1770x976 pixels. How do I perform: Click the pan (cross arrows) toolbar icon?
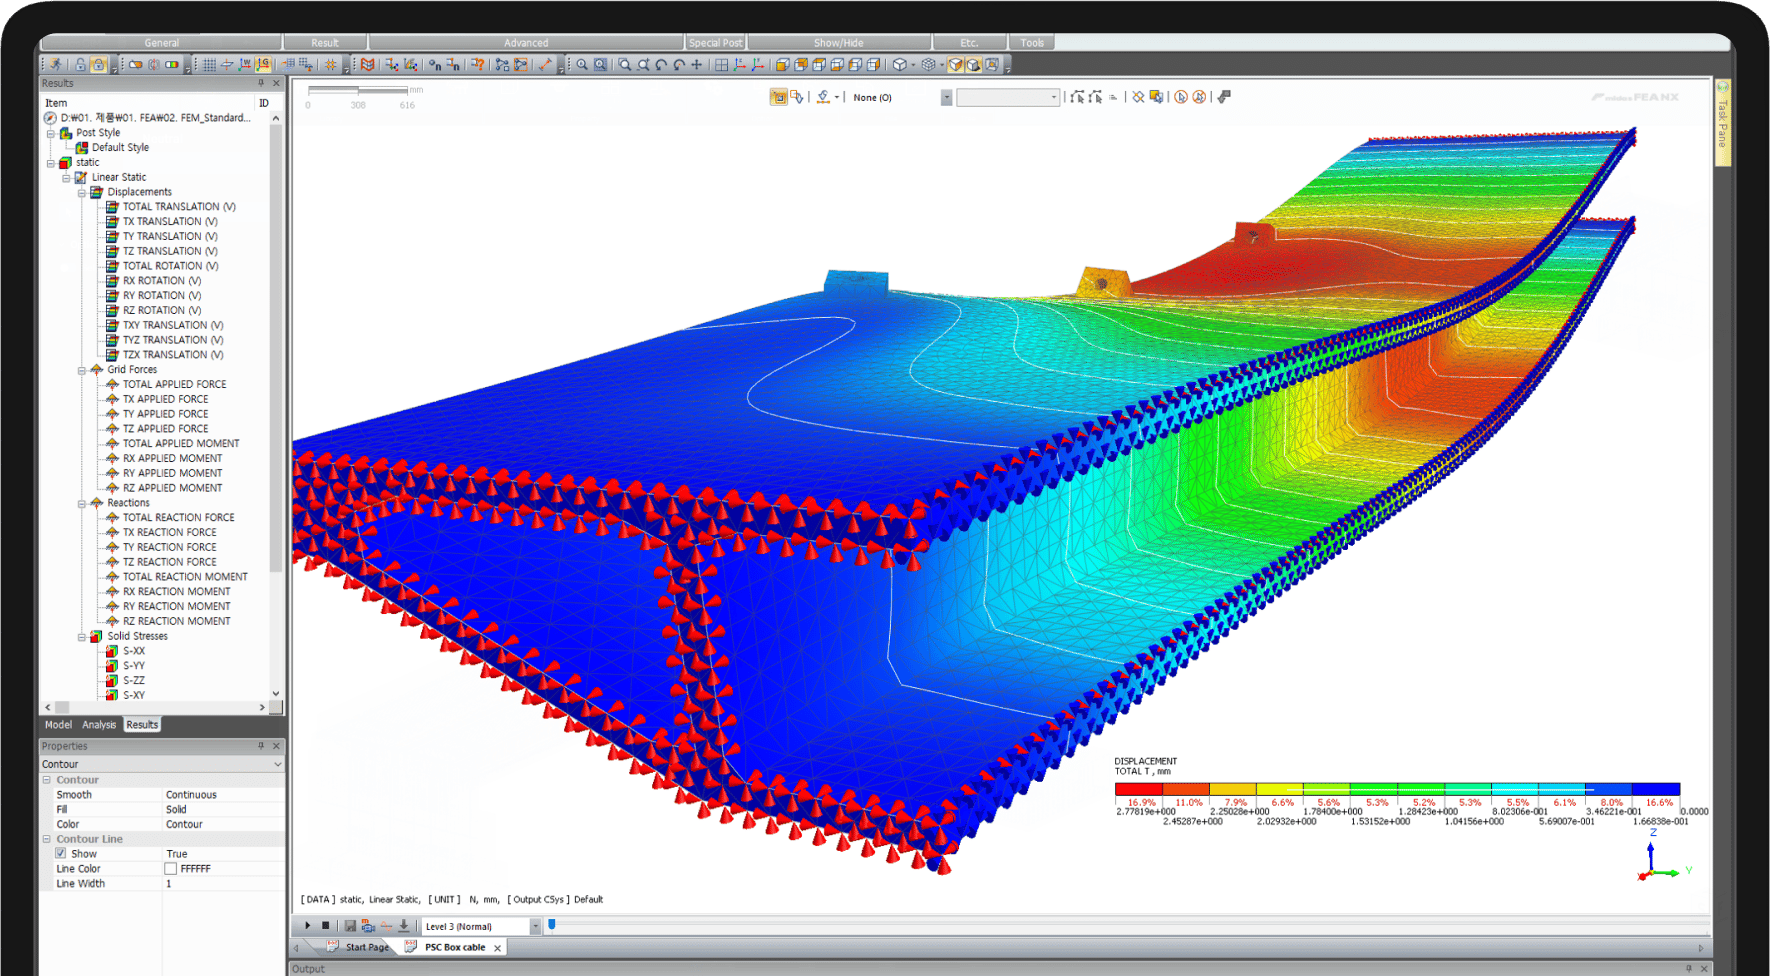[697, 65]
